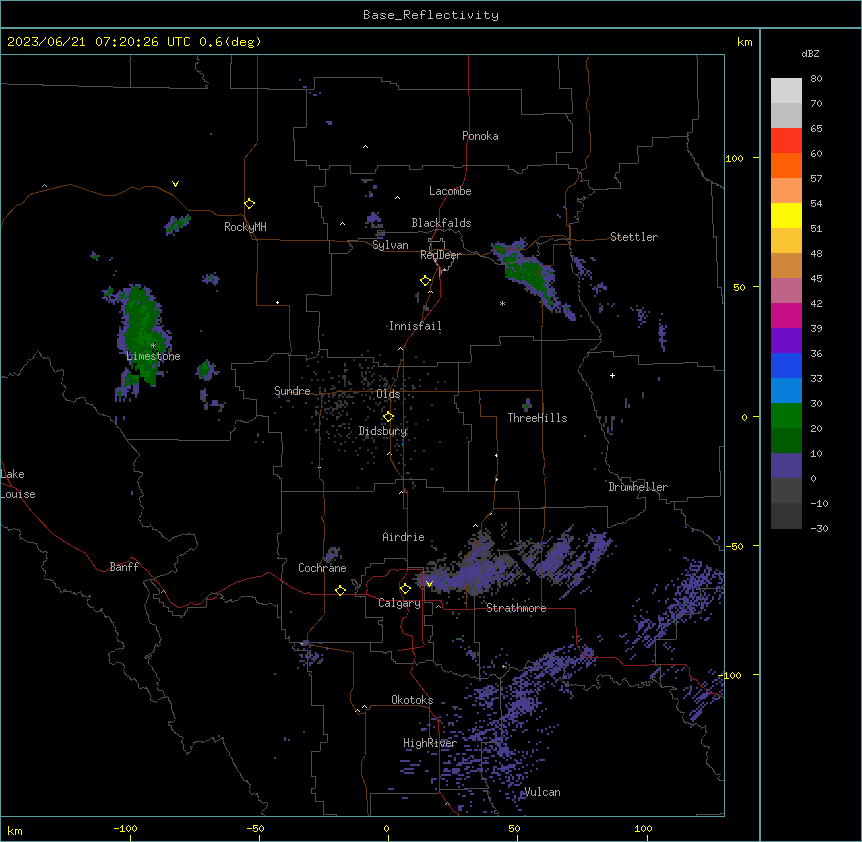Select the dark gray -10 to -30 legend swatch
The height and width of the screenshot is (842, 862).
pyautogui.click(x=786, y=516)
